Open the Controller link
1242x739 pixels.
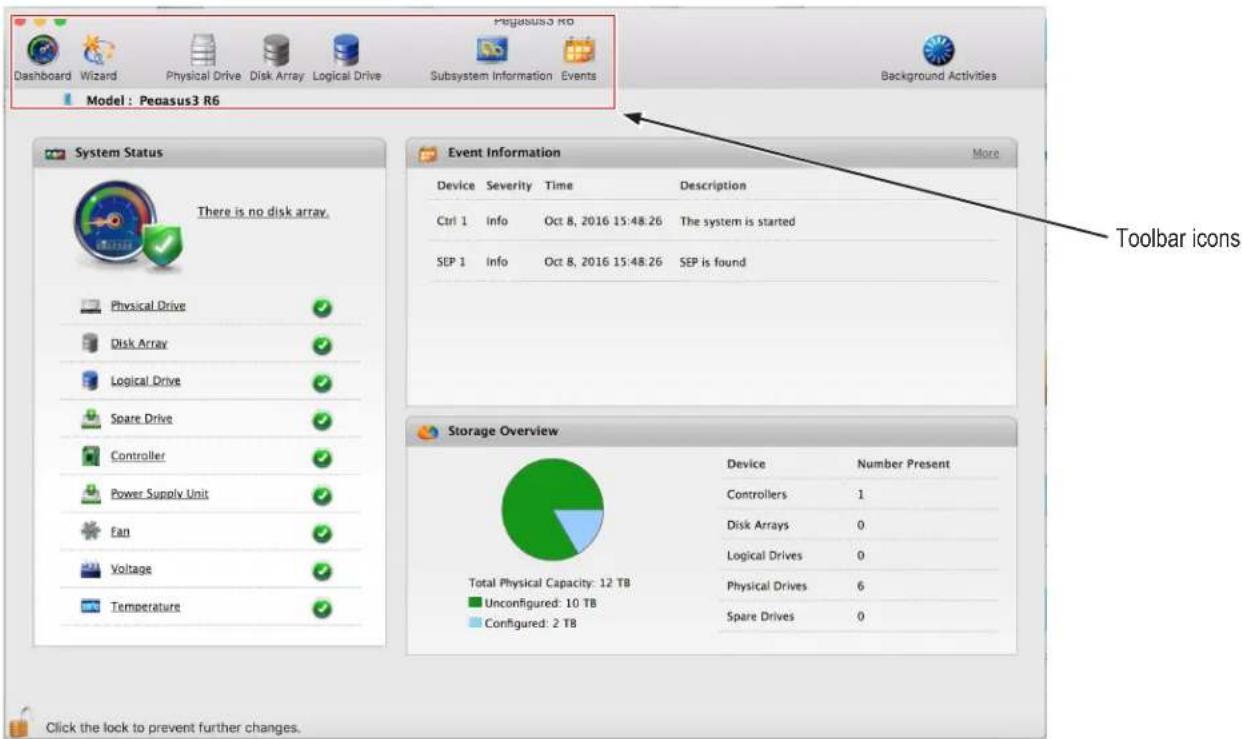pos(138,456)
